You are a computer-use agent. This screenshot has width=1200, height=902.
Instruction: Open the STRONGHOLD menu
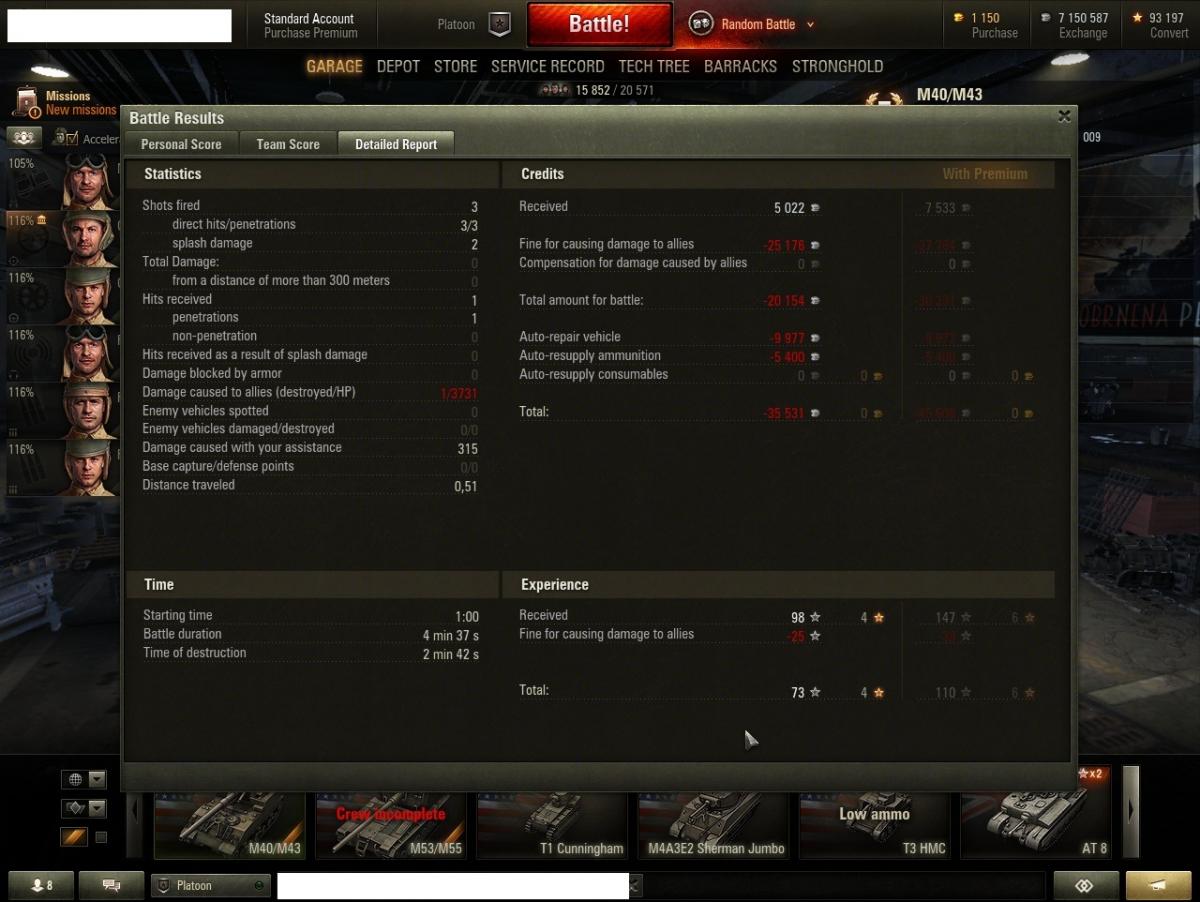[837, 66]
